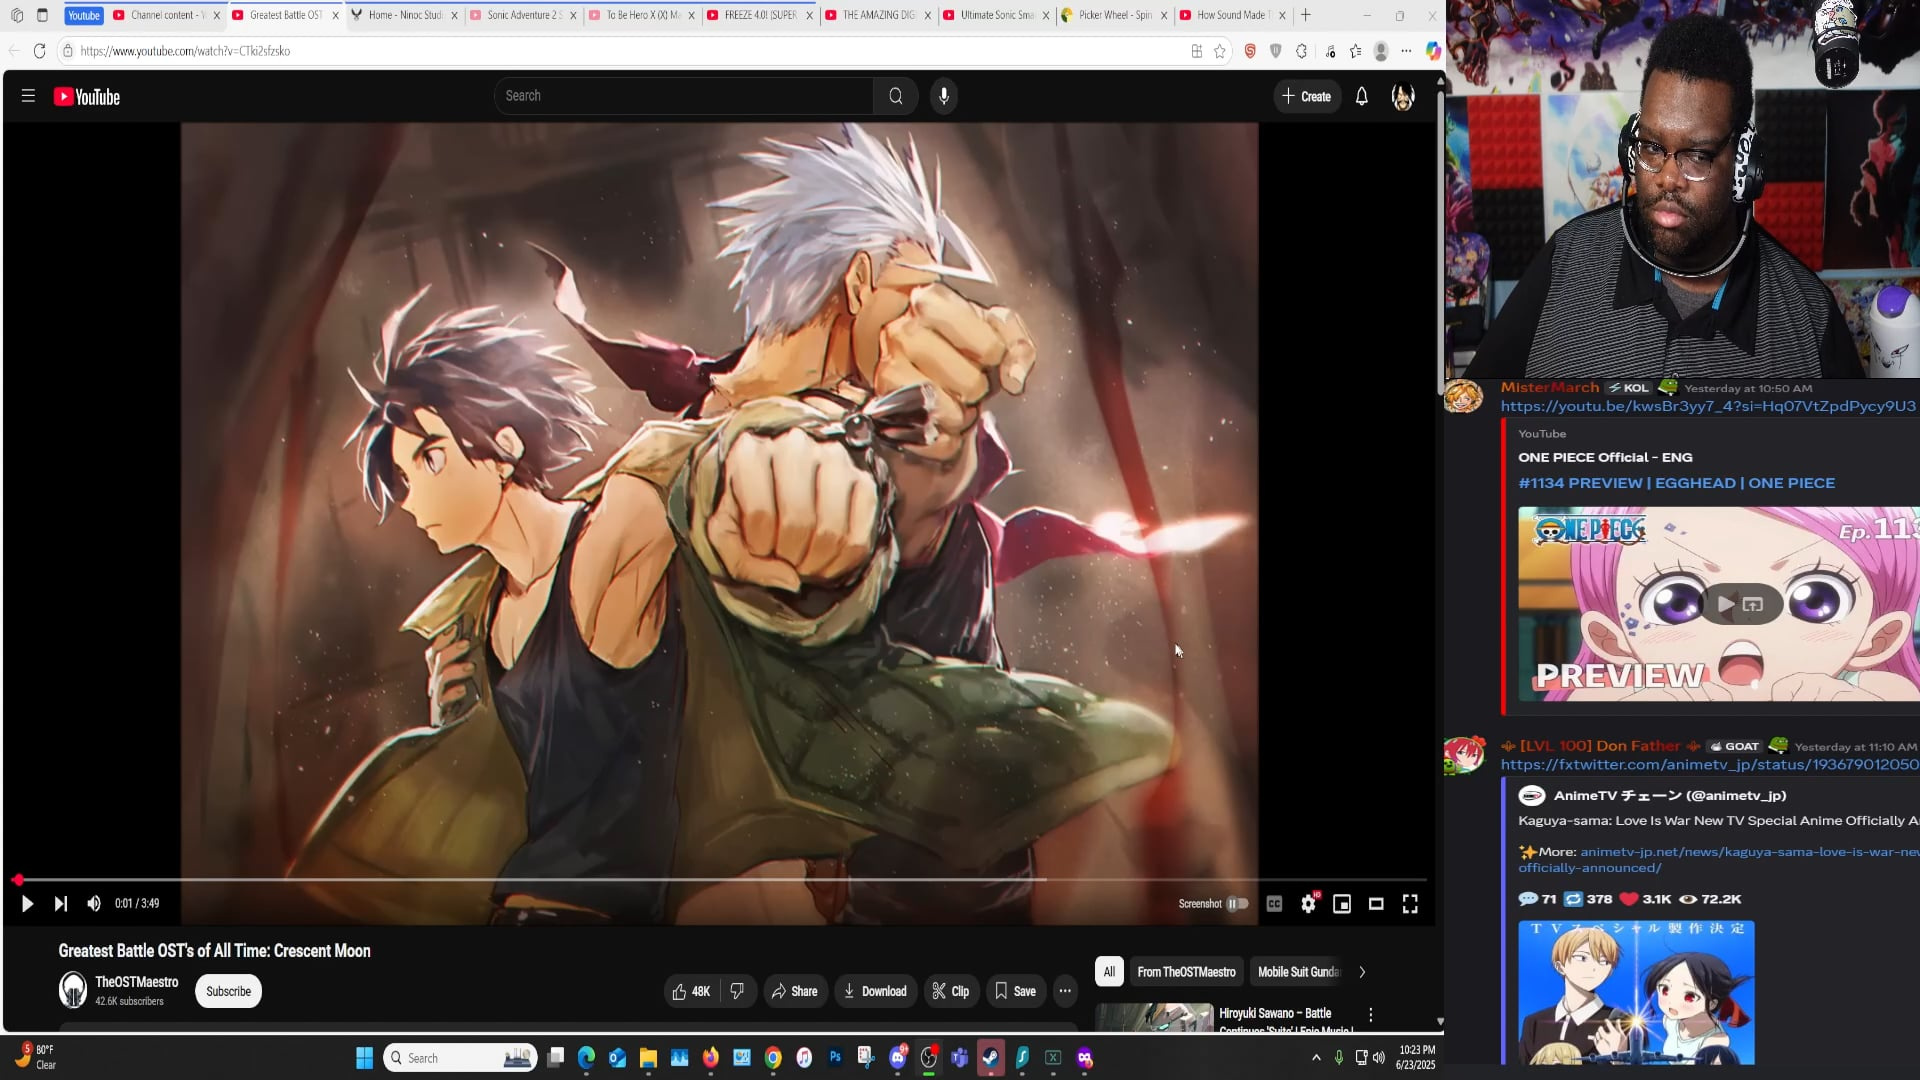This screenshot has width=1920, height=1080.
Task: Open the youtu.be link from MisterMarch
Action: pos(1708,406)
